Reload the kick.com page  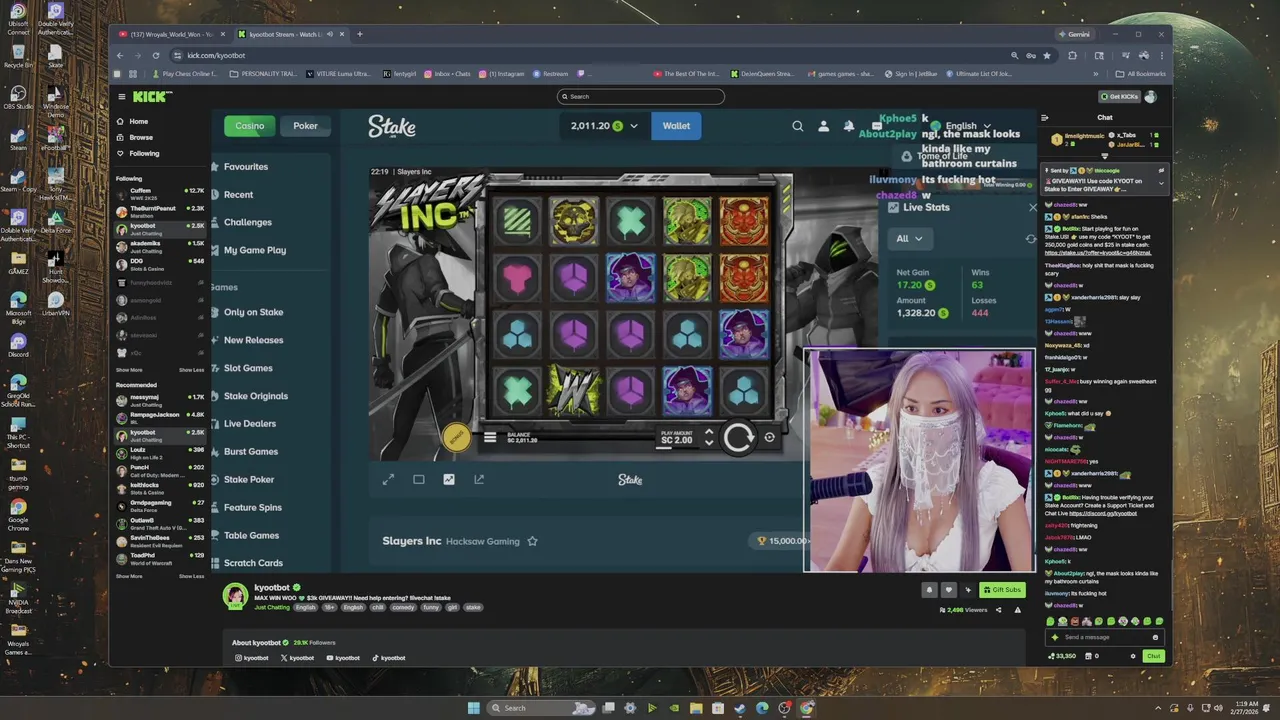click(x=156, y=55)
